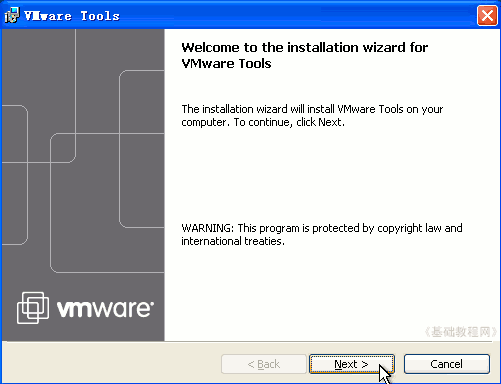Close the VMware Tools installer window
This screenshot has width=501, height=384.
tap(487, 15)
